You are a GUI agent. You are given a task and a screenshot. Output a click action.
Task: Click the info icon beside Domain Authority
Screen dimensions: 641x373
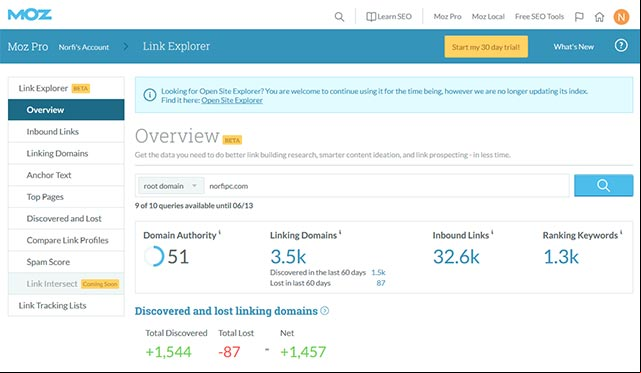click(220, 232)
